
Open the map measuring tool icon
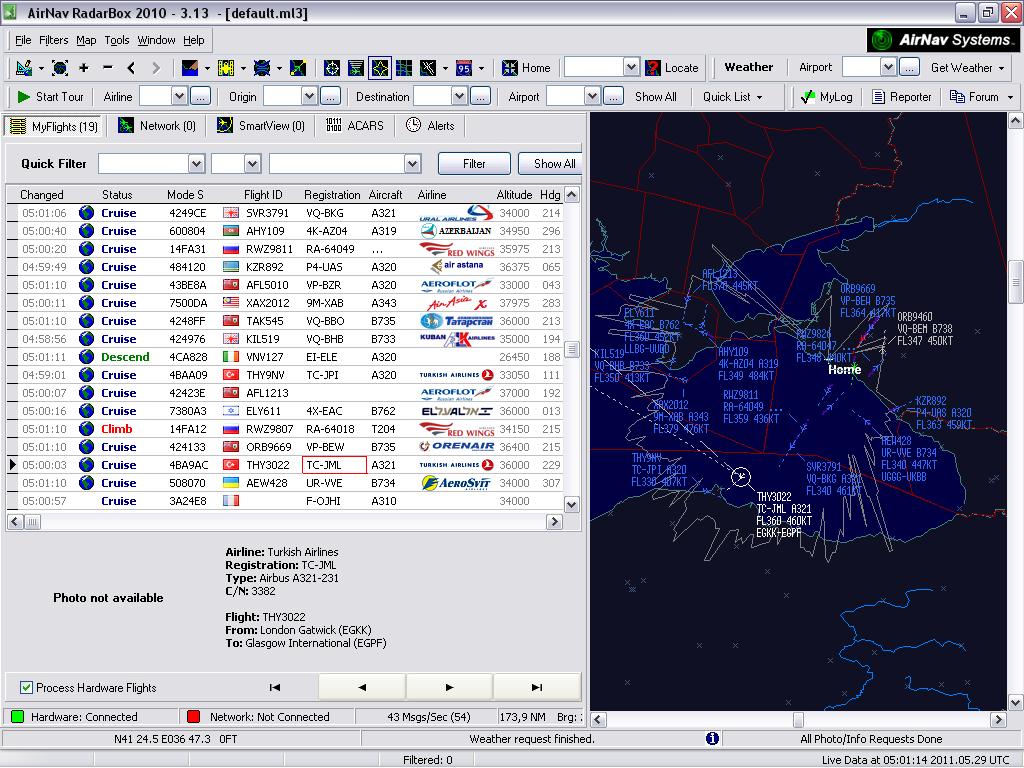coord(24,68)
